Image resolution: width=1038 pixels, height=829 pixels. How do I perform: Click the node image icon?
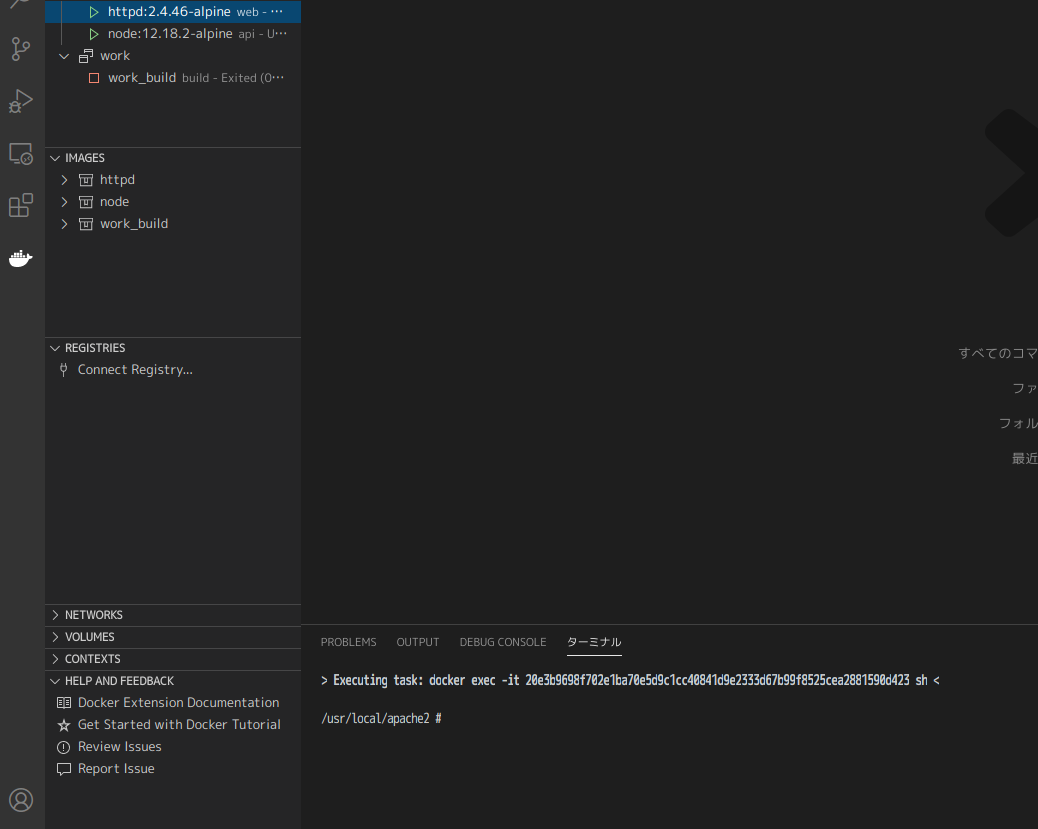(86, 202)
